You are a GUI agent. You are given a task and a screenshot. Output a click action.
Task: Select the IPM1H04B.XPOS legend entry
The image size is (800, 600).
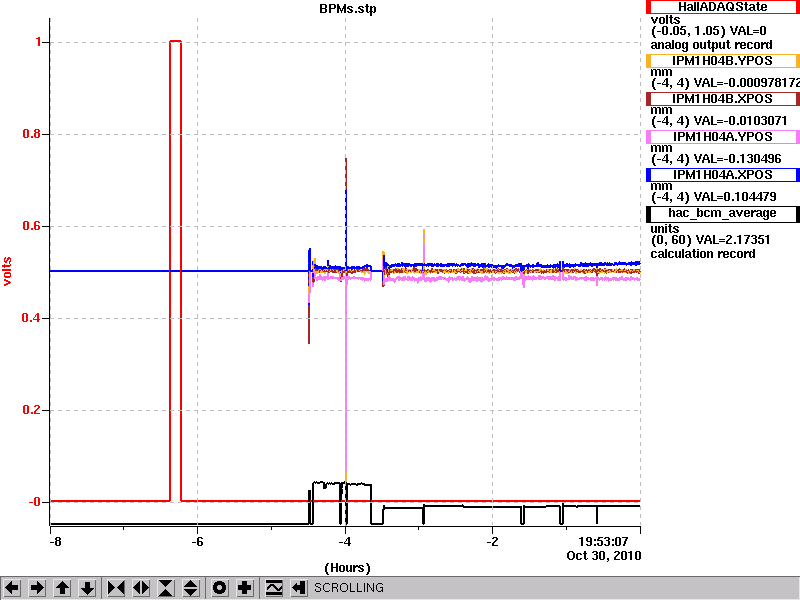click(722, 98)
